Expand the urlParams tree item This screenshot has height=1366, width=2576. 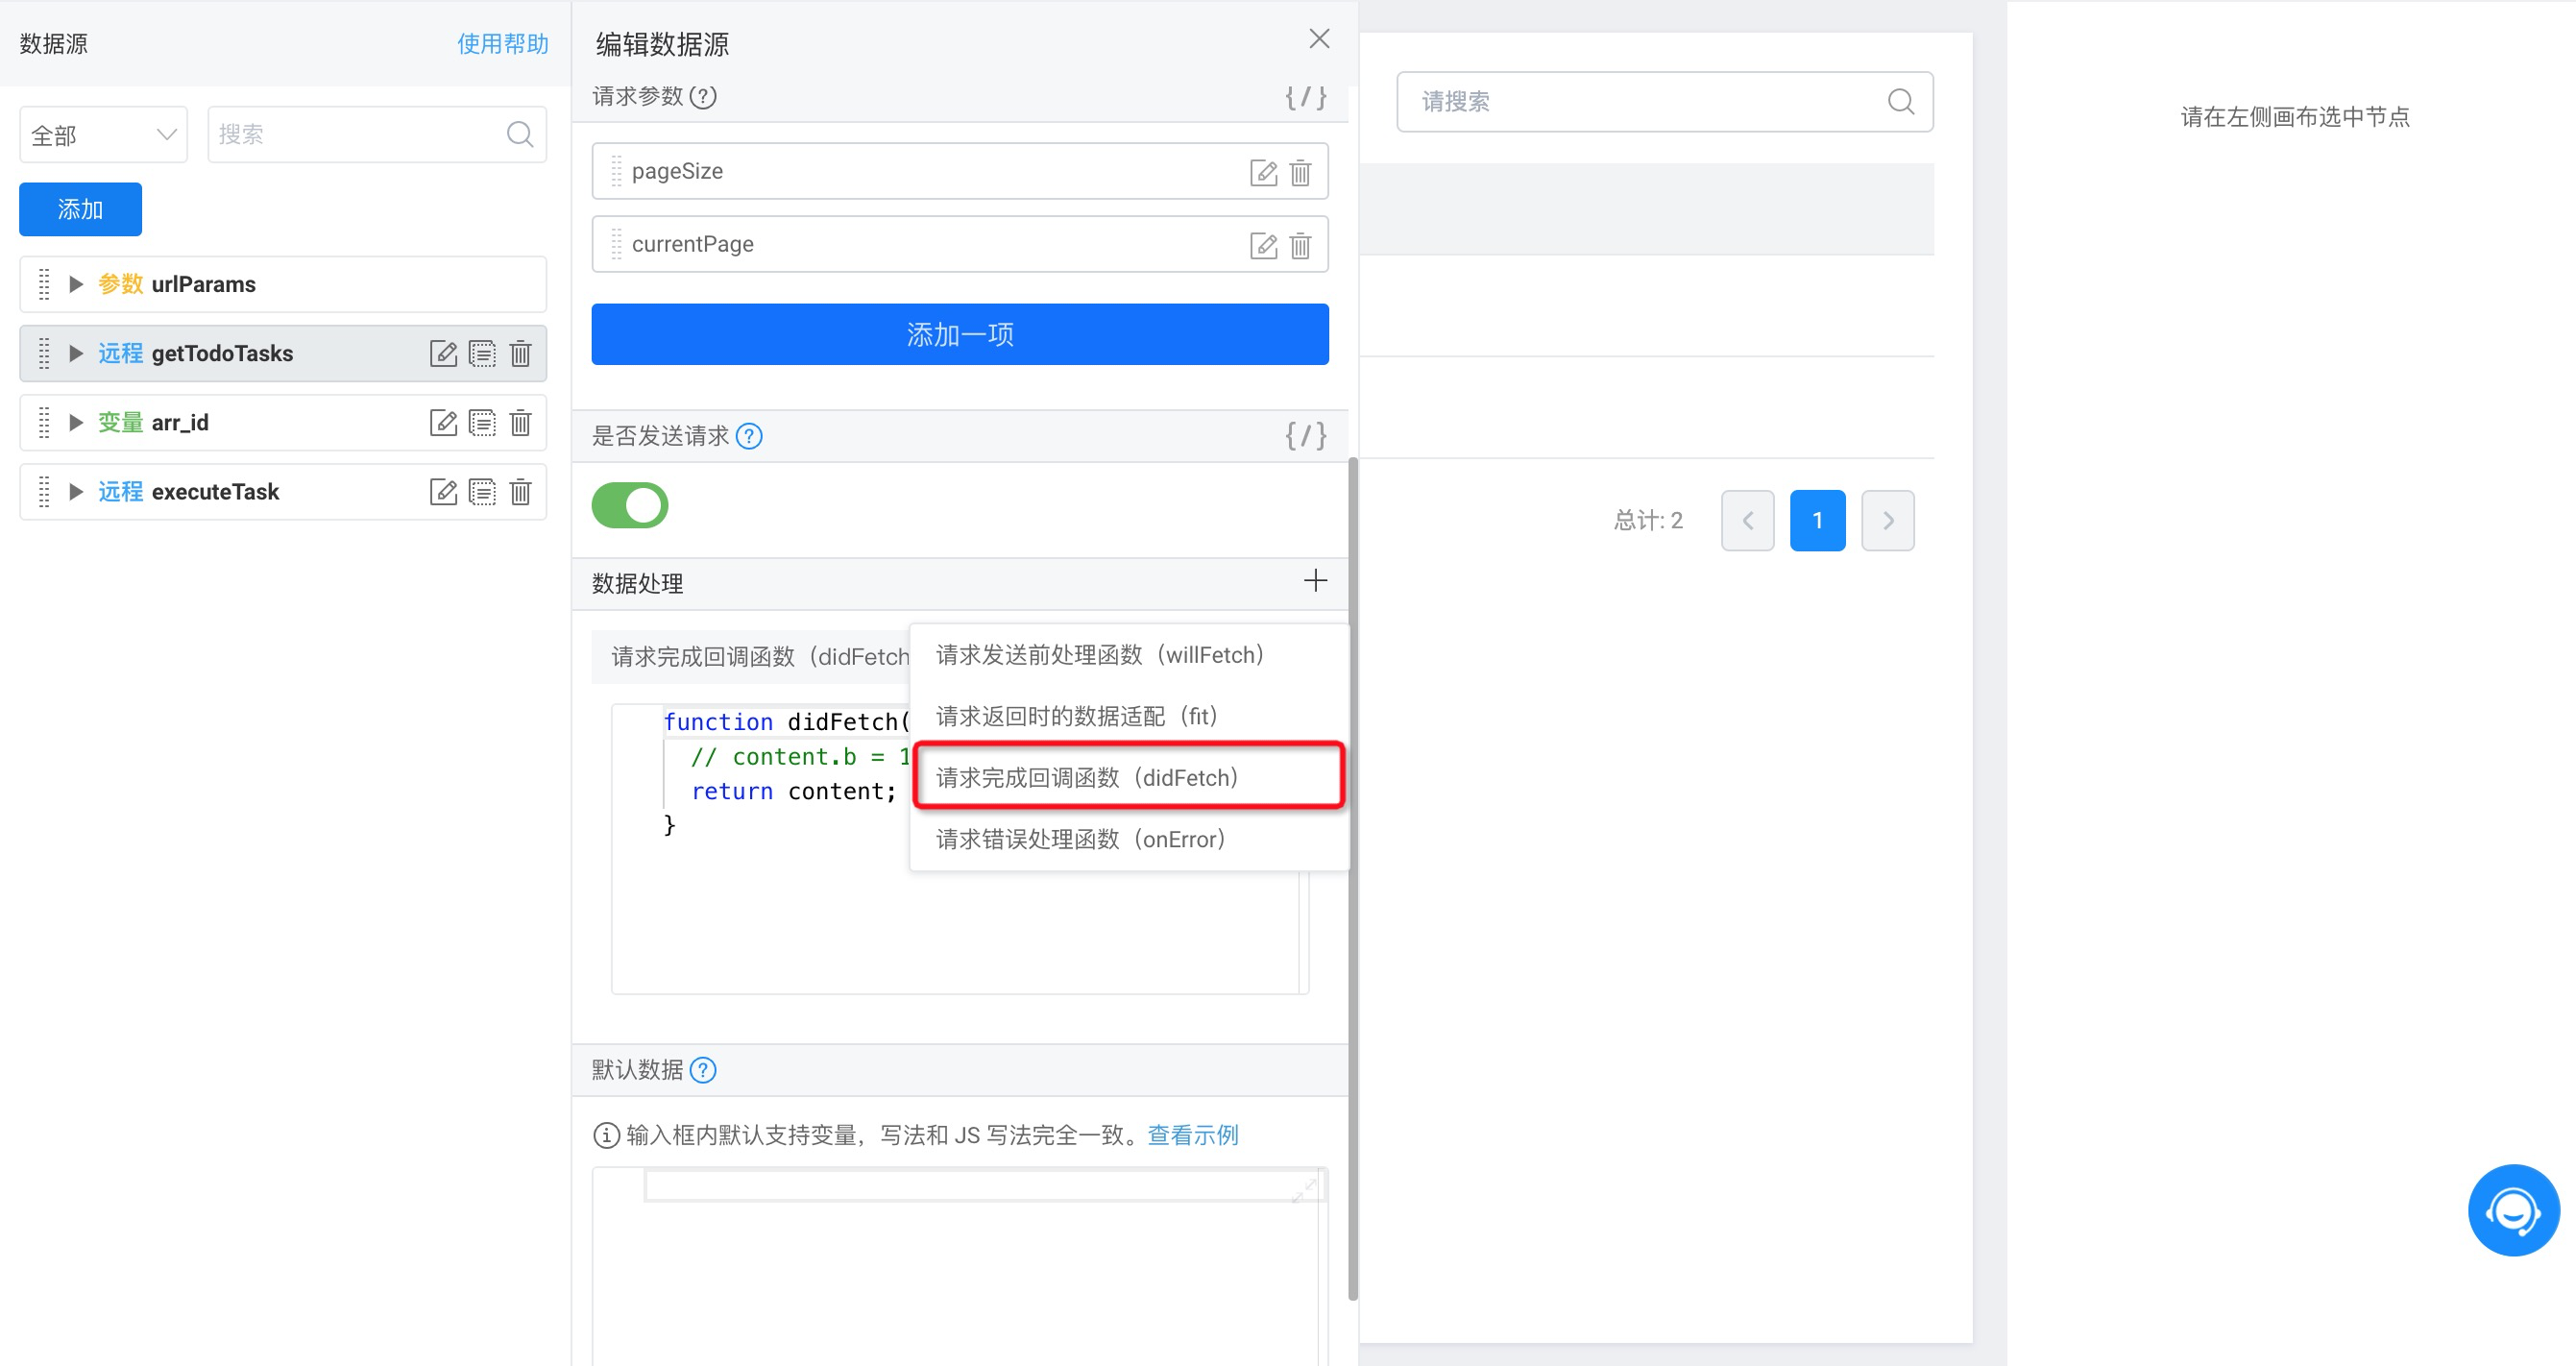[x=76, y=284]
